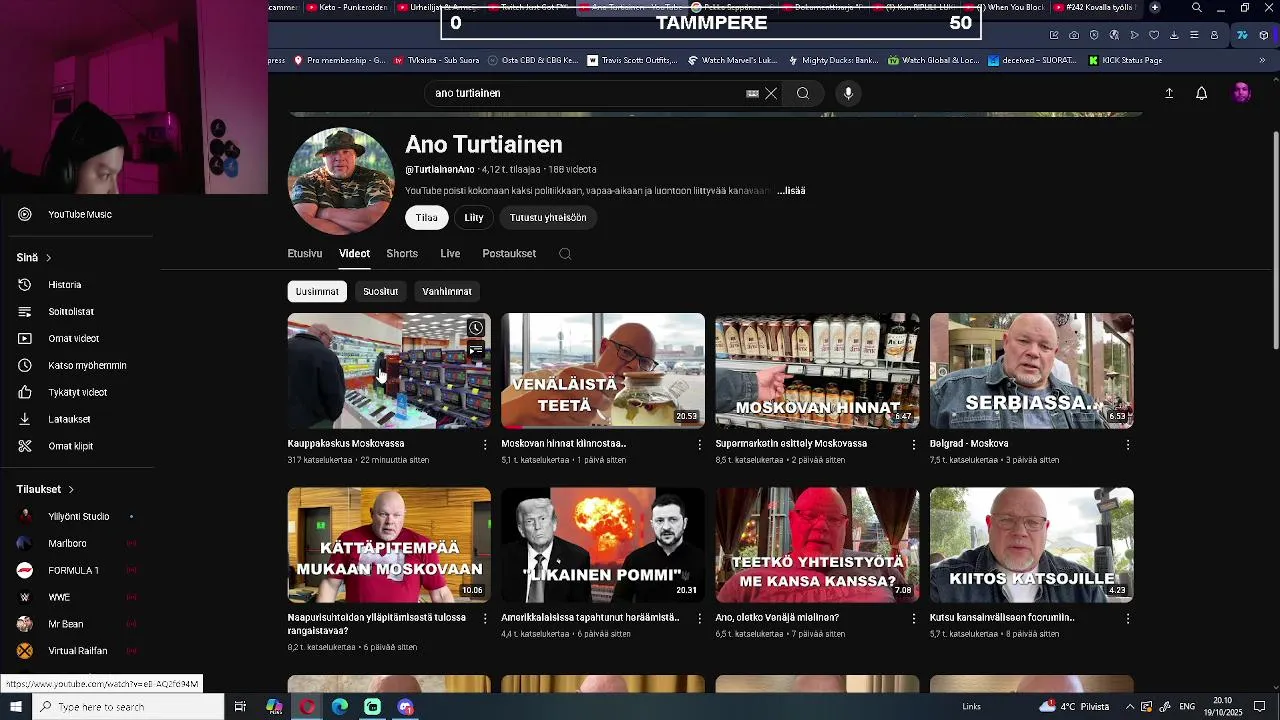
Task: Play the MOSKOVAN HINNAT video thumbnail
Action: [x=817, y=371]
